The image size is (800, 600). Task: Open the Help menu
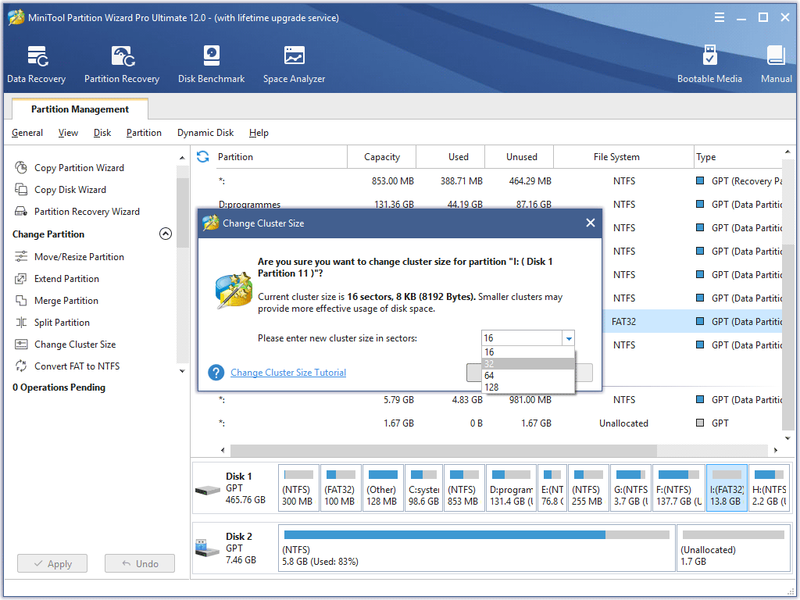pyautogui.click(x=259, y=133)
